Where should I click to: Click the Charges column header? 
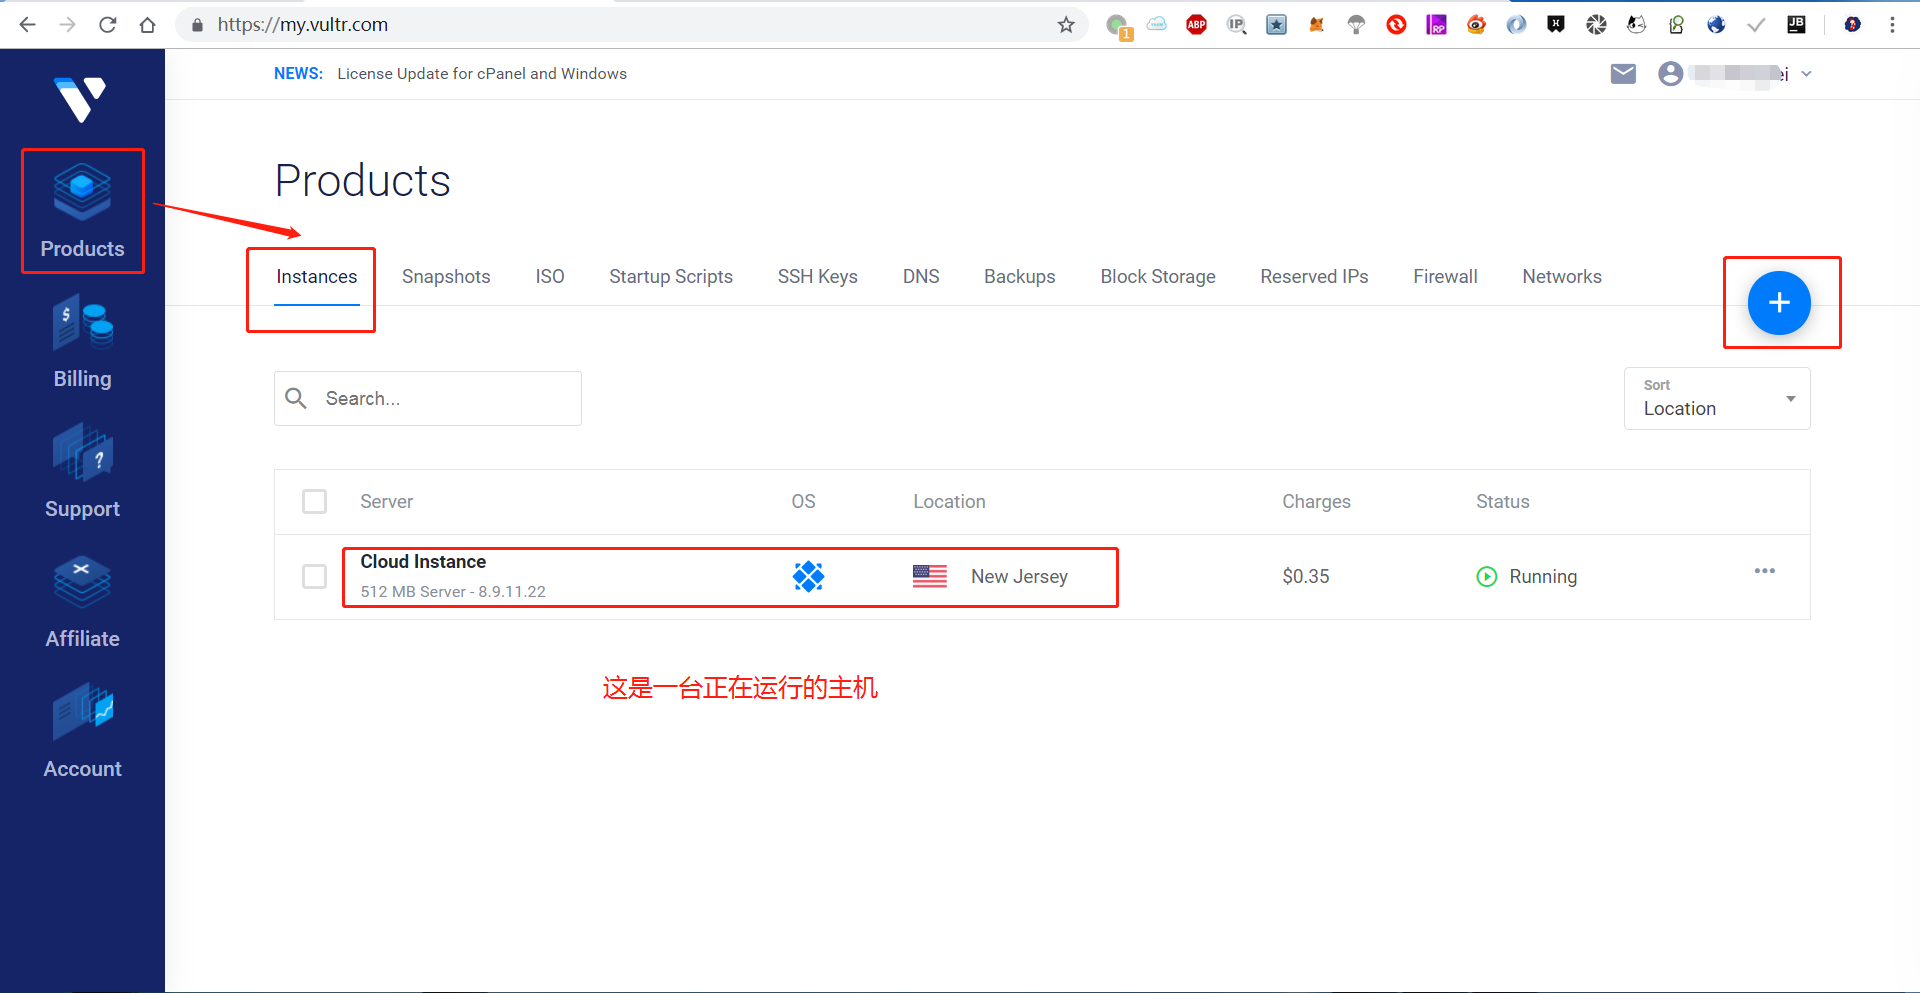[1316, 502]
